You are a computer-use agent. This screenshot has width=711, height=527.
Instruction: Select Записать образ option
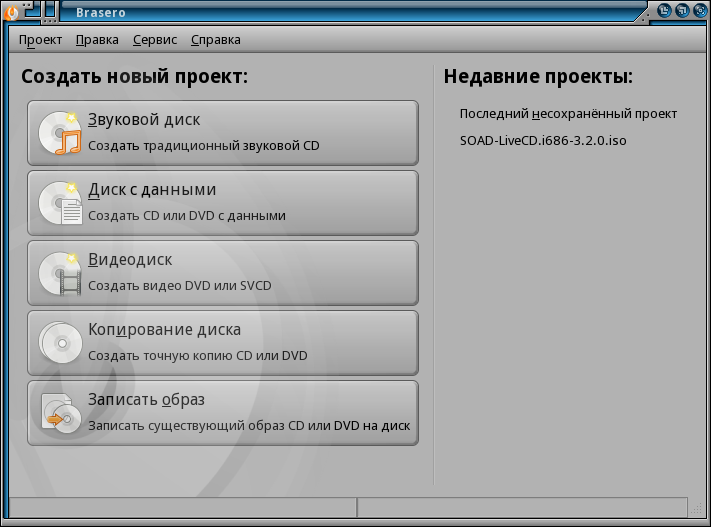coord(223,413)
